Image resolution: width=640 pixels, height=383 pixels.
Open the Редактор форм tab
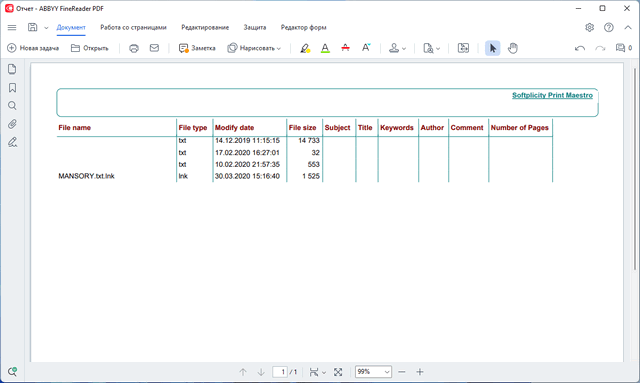pos(303,27)
